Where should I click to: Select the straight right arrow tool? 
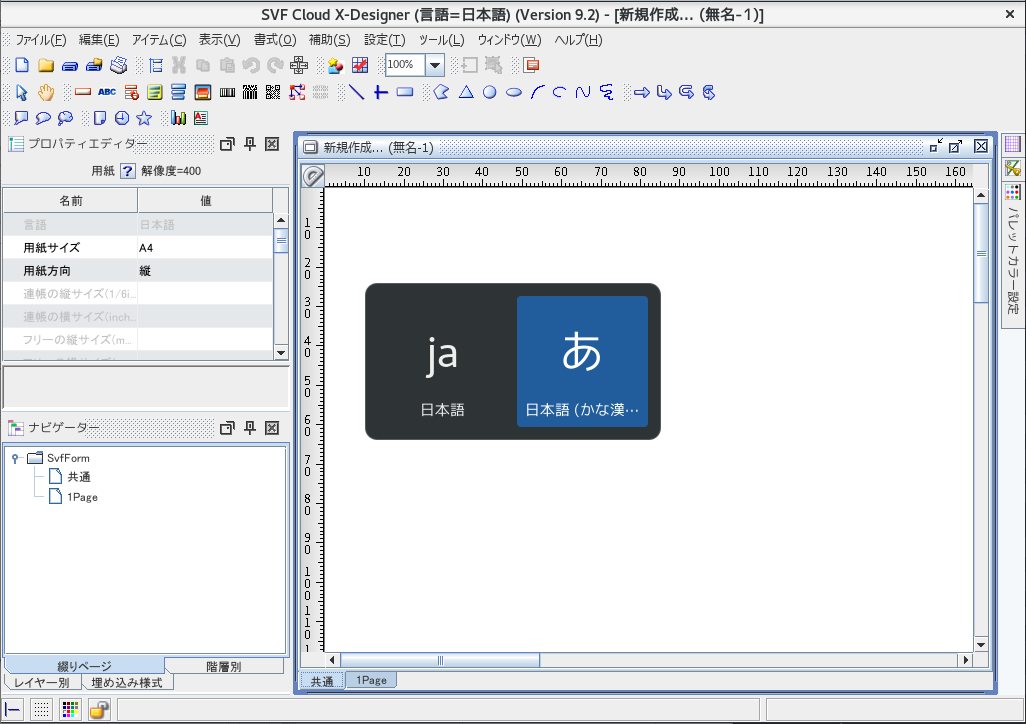642,92
